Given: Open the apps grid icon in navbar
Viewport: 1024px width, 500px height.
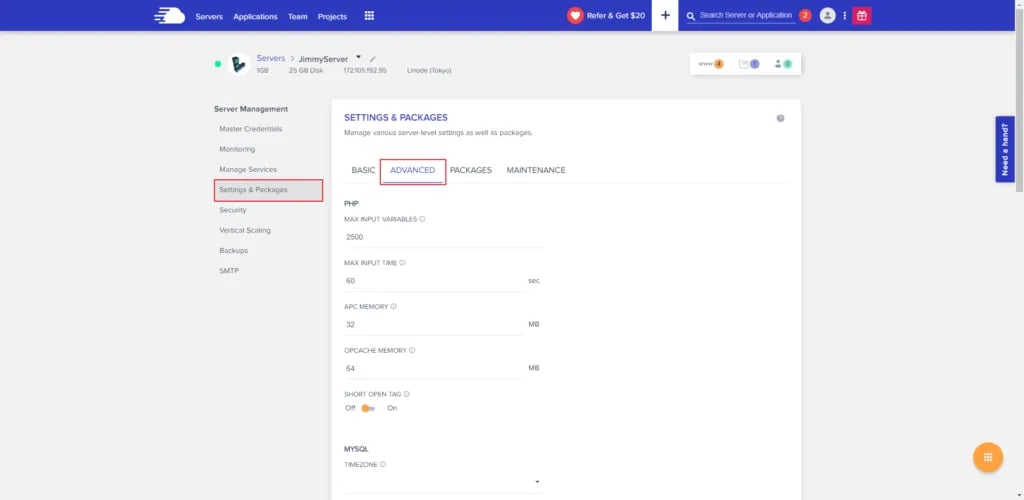Looking at the screenshot, I should [x=369, y=16].
